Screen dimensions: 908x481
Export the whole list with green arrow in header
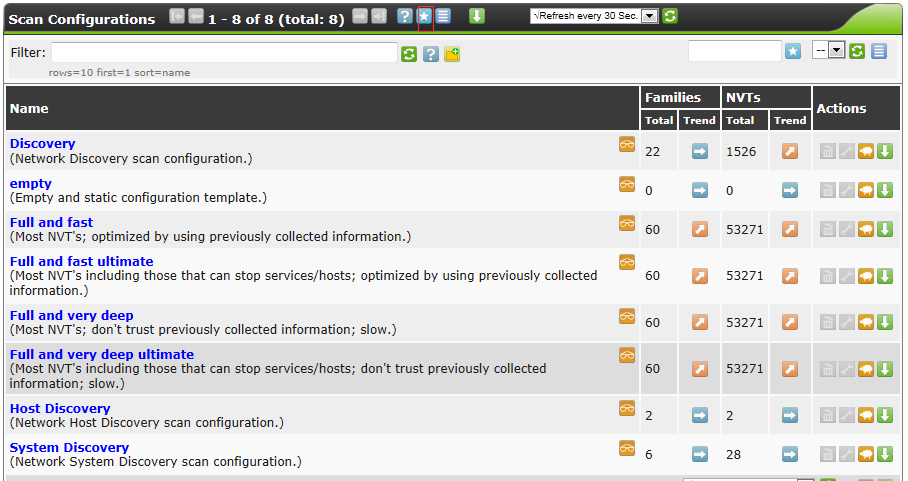(x=477, y=16)
